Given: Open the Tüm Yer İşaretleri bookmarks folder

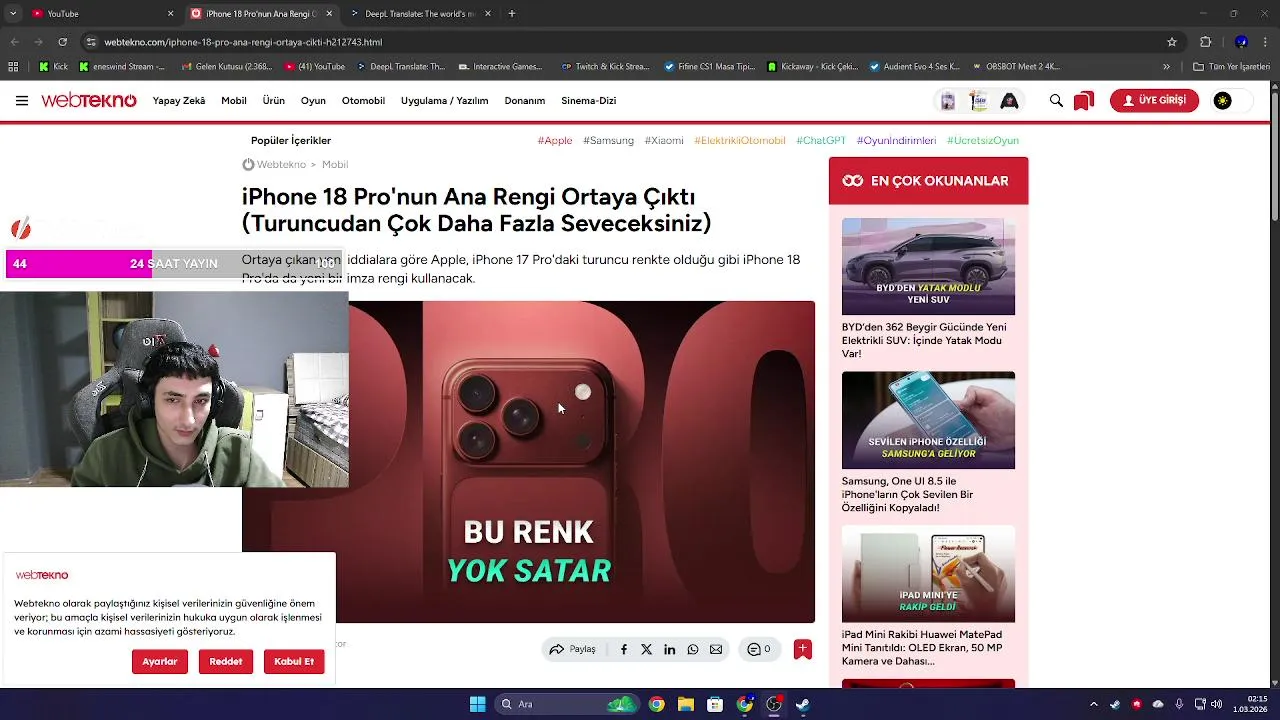Looking at the screenshot, I should point(1232,67).
